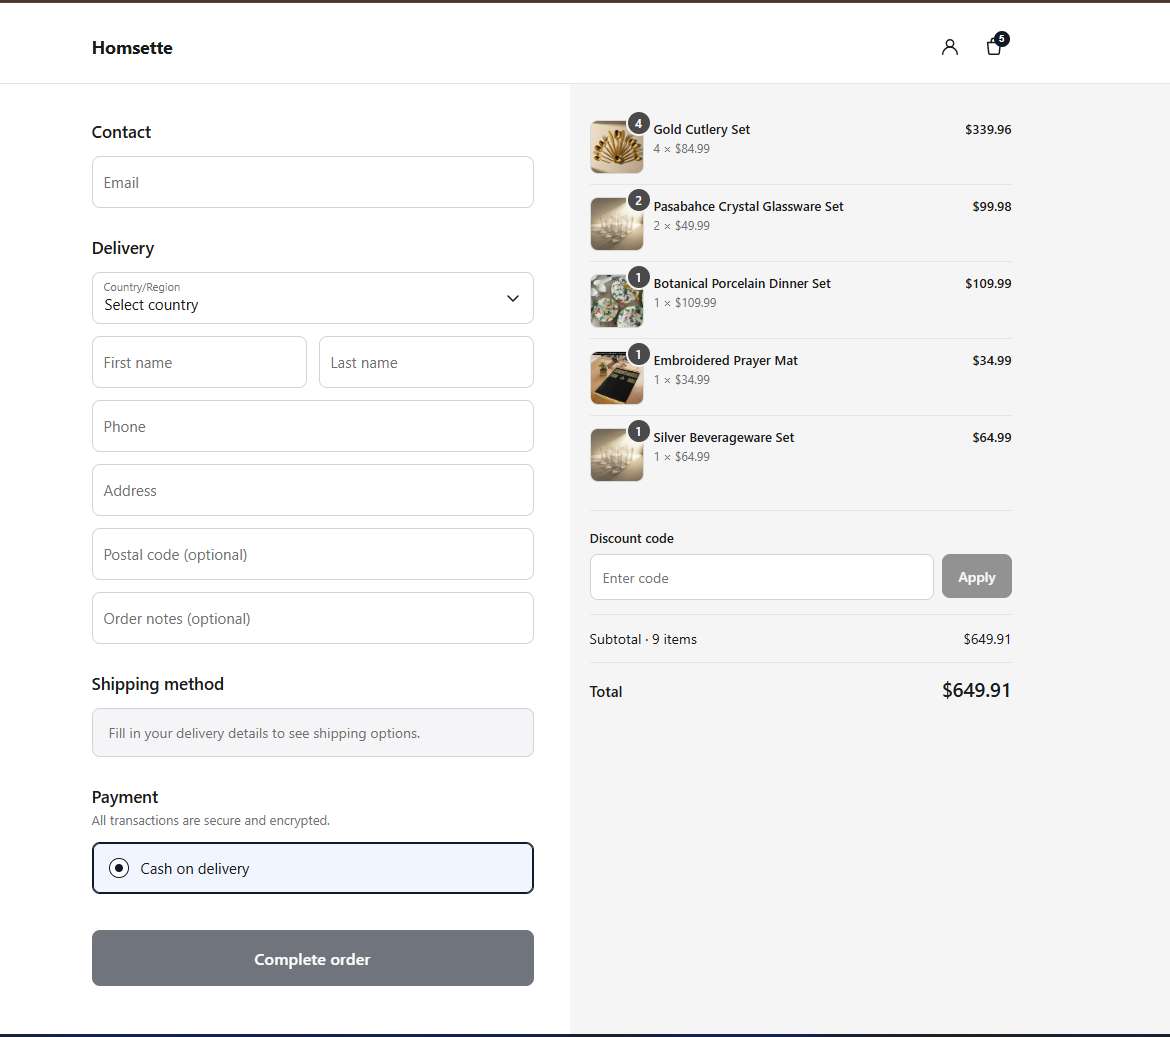Screen dimensions: 1170x1037
Task: Click the Silver Beverageware Set name
Action: pyautogui.click(x=724, y=438)
